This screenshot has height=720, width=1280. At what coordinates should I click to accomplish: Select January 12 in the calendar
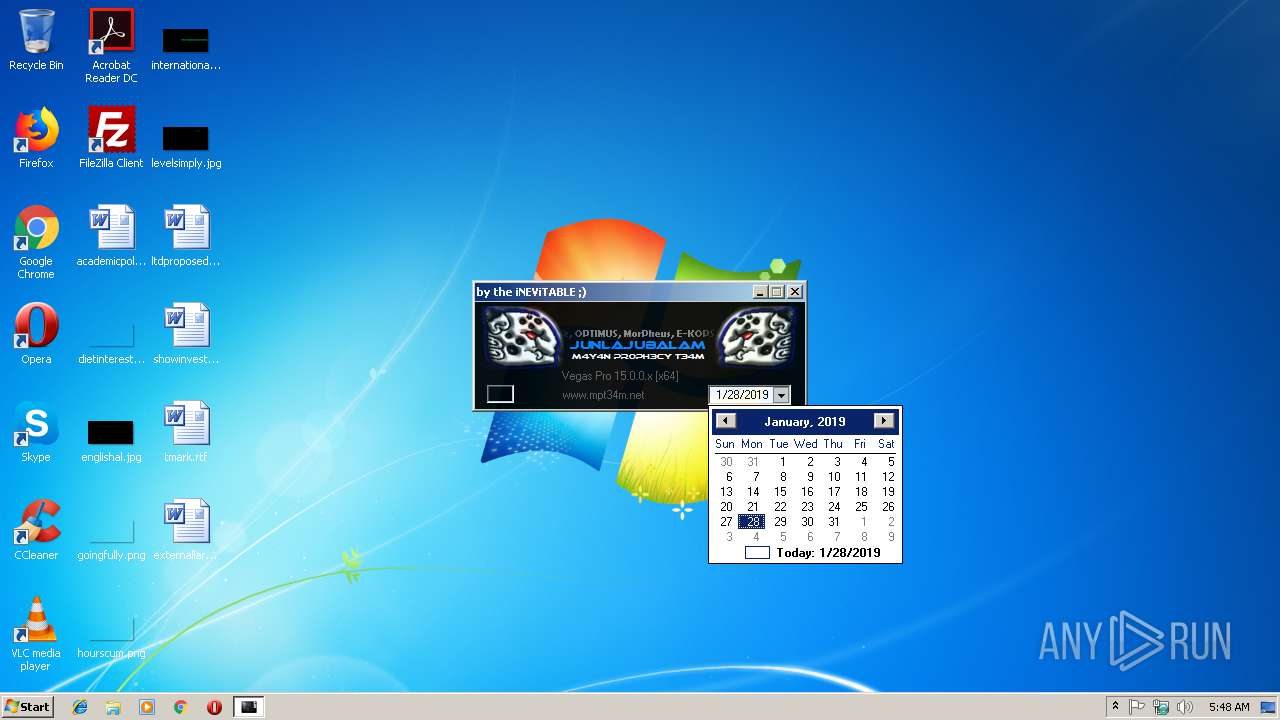(888, 477)
